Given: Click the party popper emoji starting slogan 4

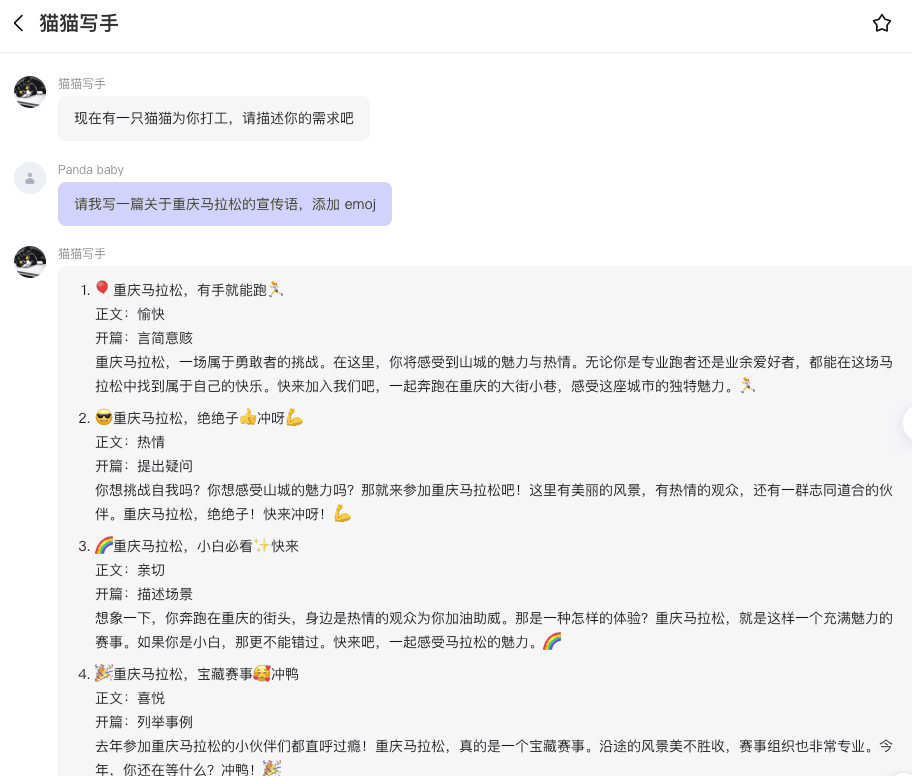Looking at the screenshot, I should [103, 674].
